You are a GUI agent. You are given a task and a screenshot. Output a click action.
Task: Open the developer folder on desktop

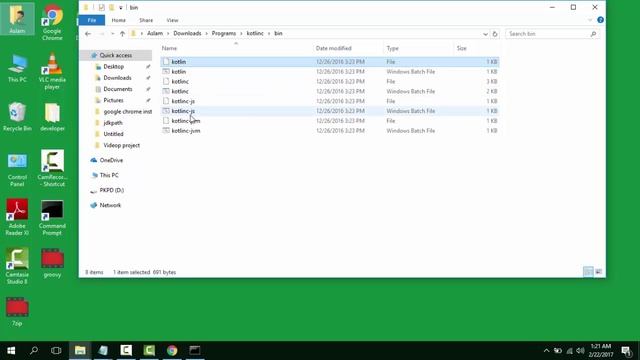pos(52,117)
